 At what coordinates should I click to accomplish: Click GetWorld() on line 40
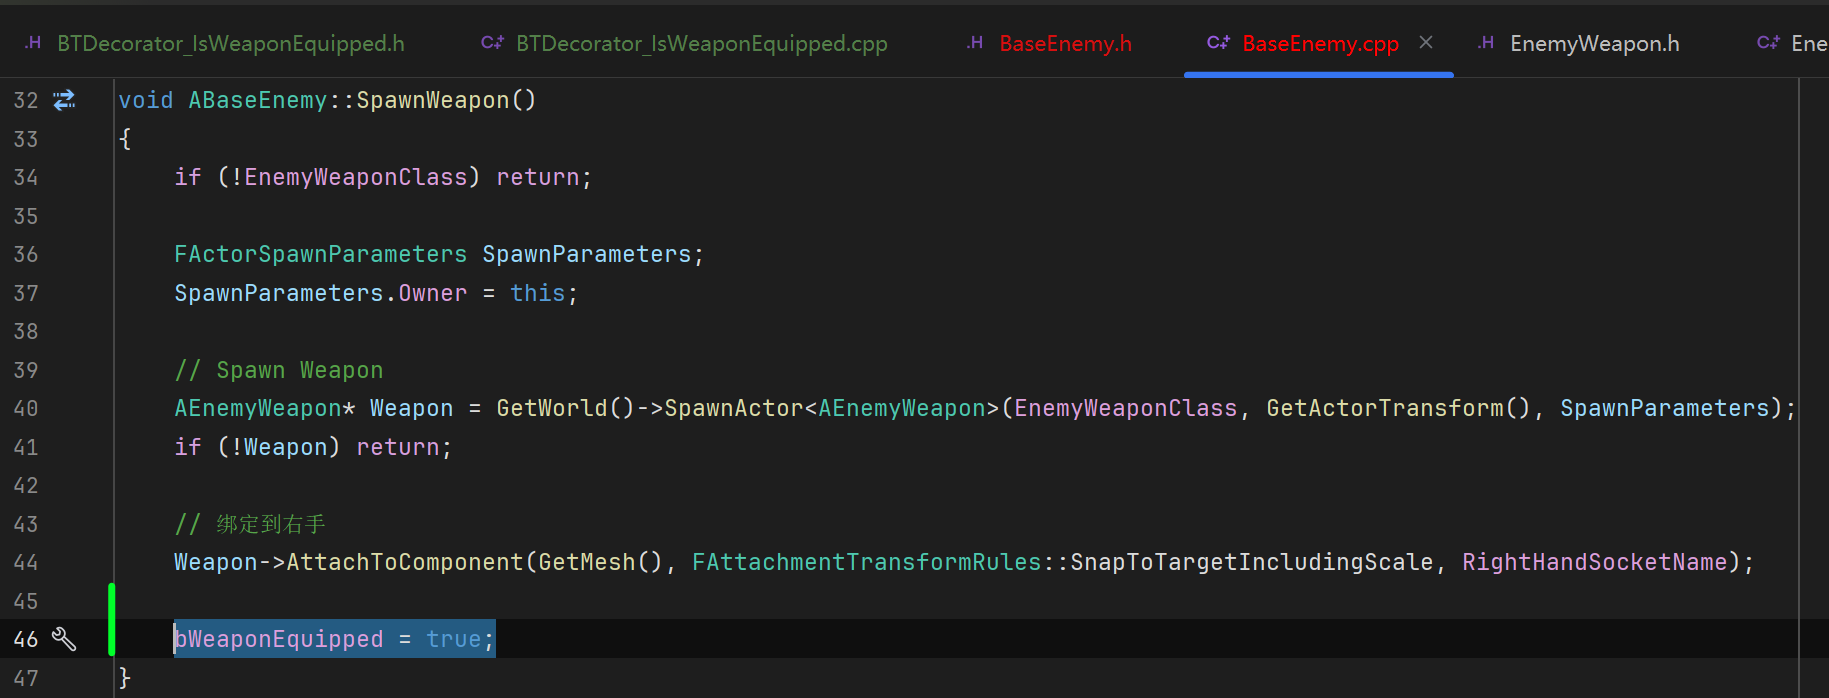(x=566, y=409)
